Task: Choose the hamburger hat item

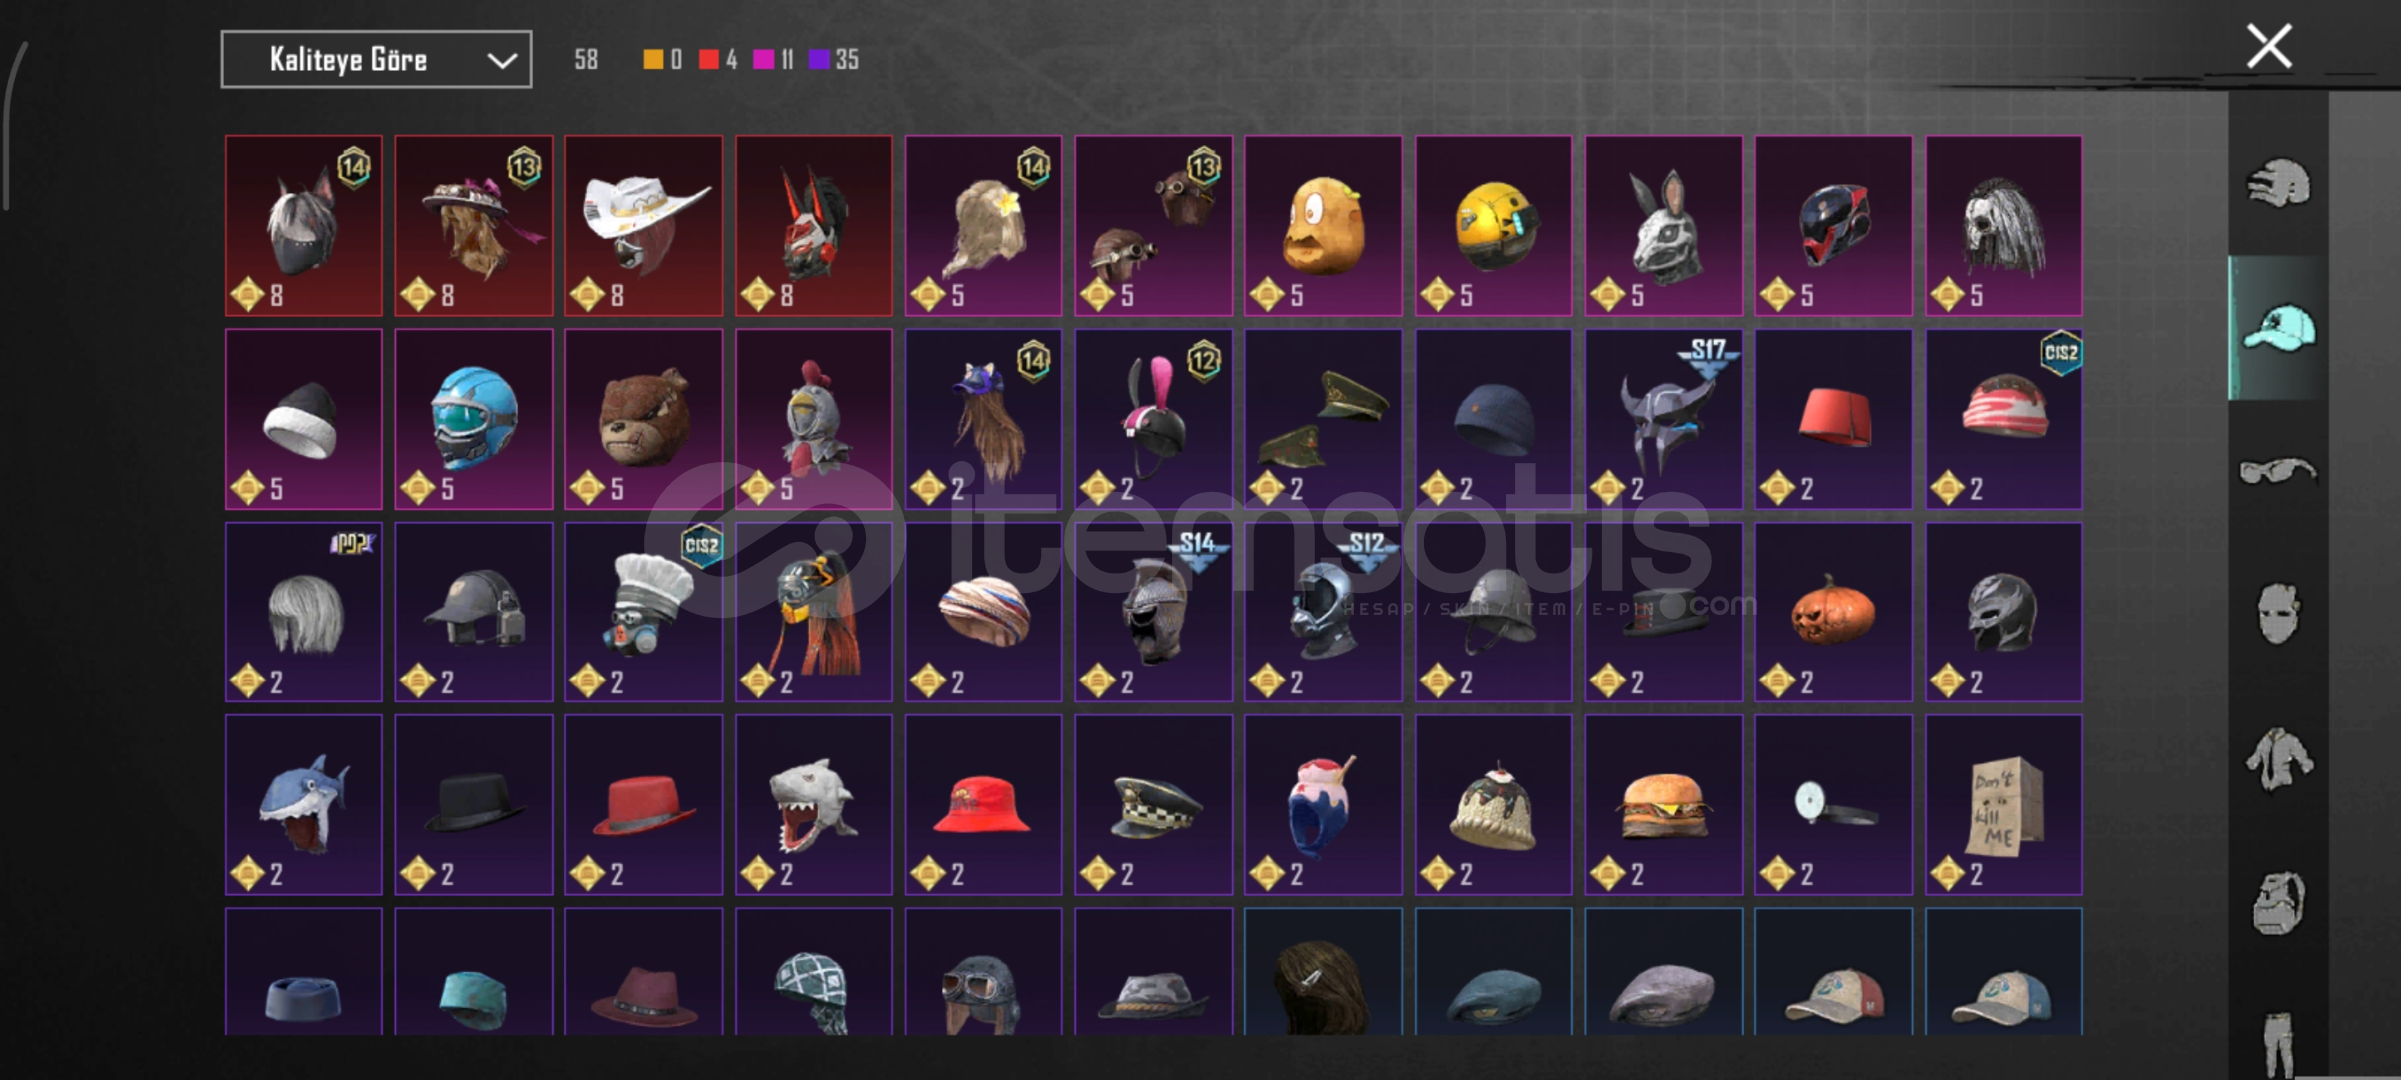Action: 1663,805
